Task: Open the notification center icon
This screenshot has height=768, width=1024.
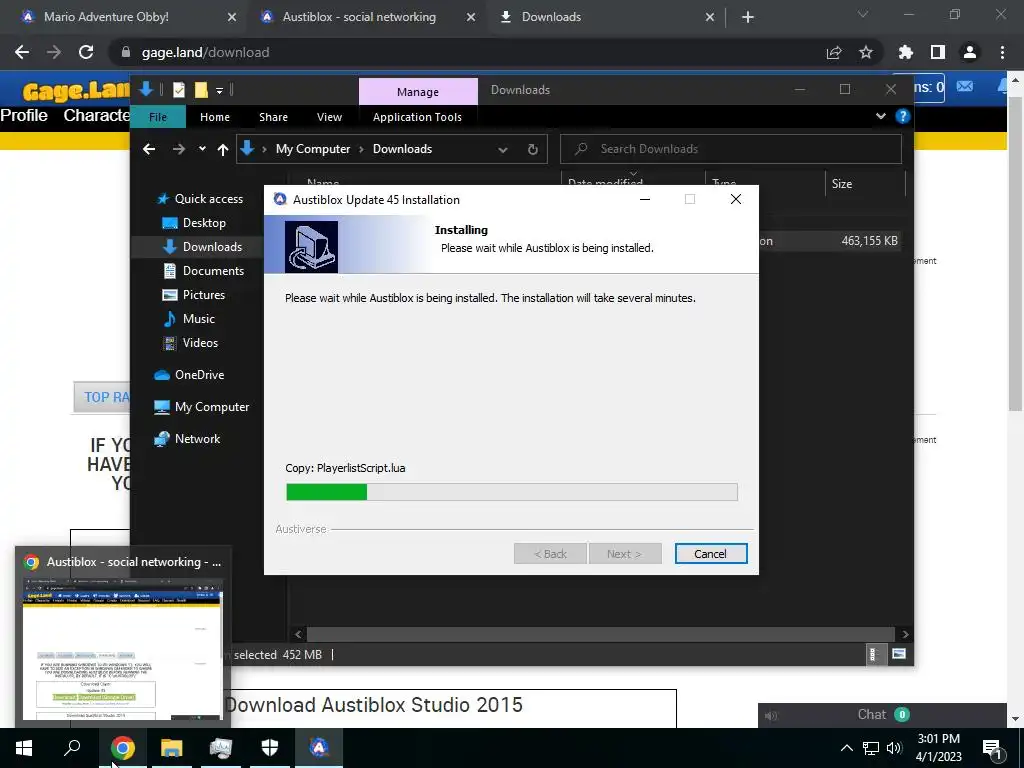Action: (992, 748)
